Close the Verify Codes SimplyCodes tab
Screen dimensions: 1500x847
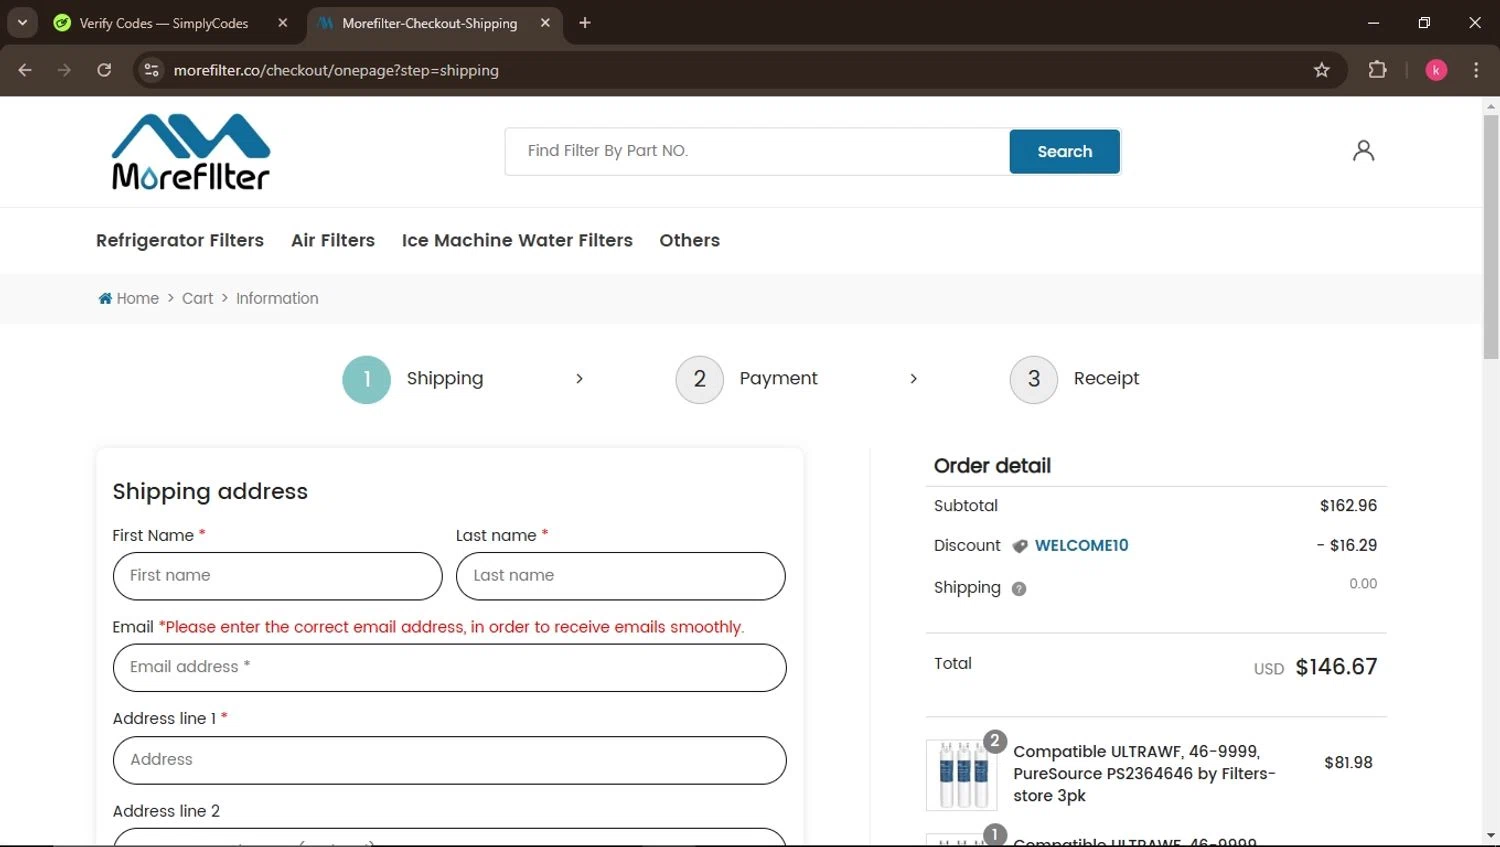coord(283,23)
